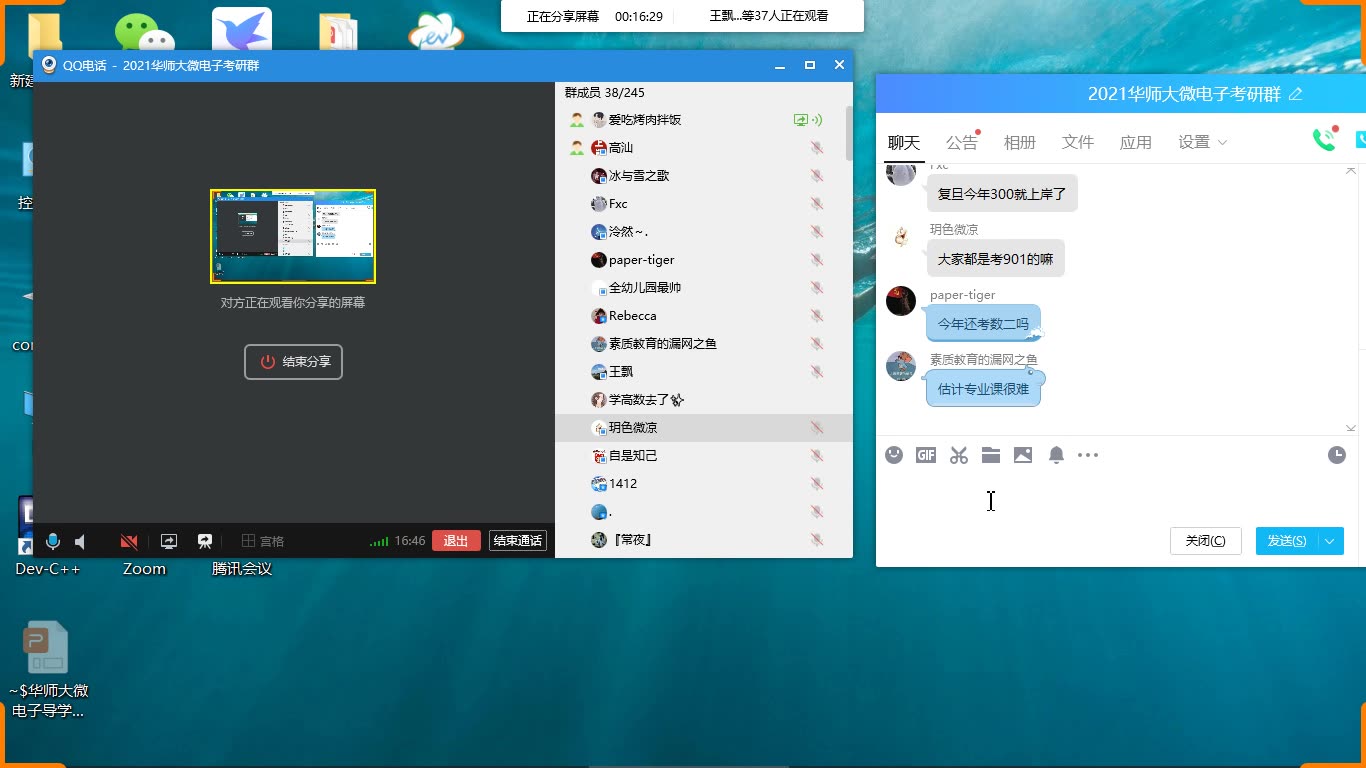Open the Zoom desktop shortcut
This screenshot has height=768, width=1366.
pos(144,568)
